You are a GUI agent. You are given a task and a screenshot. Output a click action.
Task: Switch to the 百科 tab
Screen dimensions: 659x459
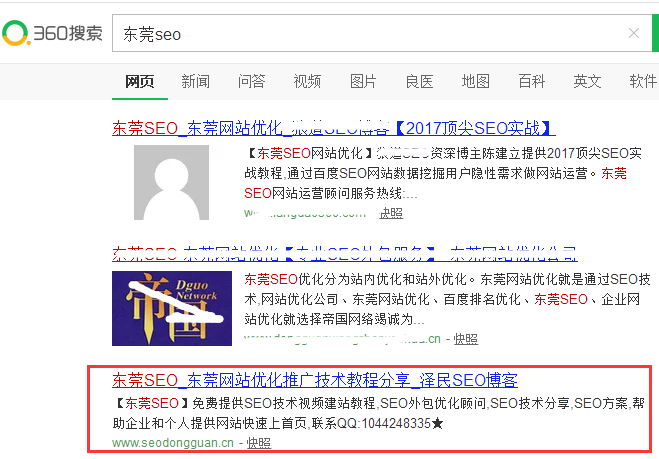point(531,81)
